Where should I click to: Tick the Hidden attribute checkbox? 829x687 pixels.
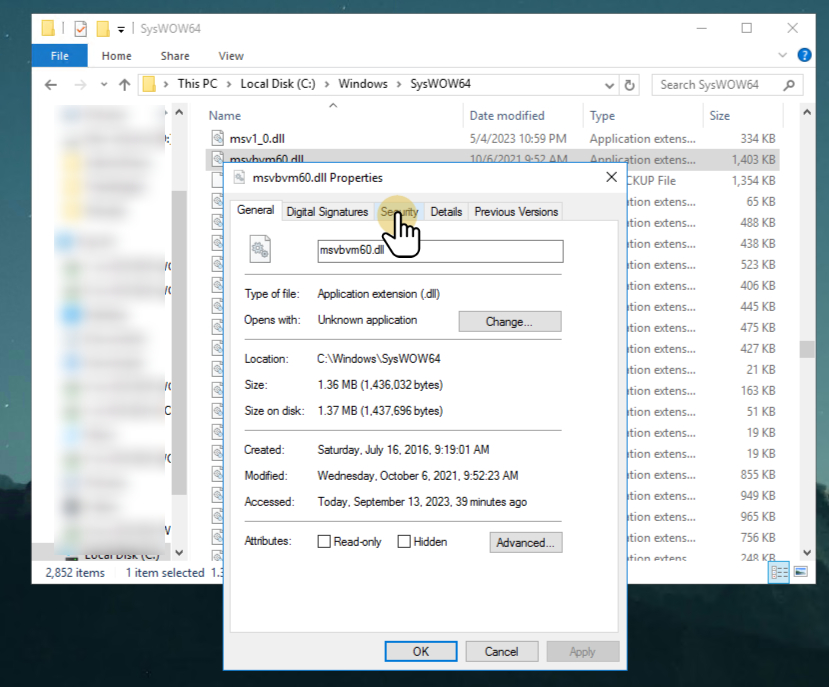pos(404,542)
